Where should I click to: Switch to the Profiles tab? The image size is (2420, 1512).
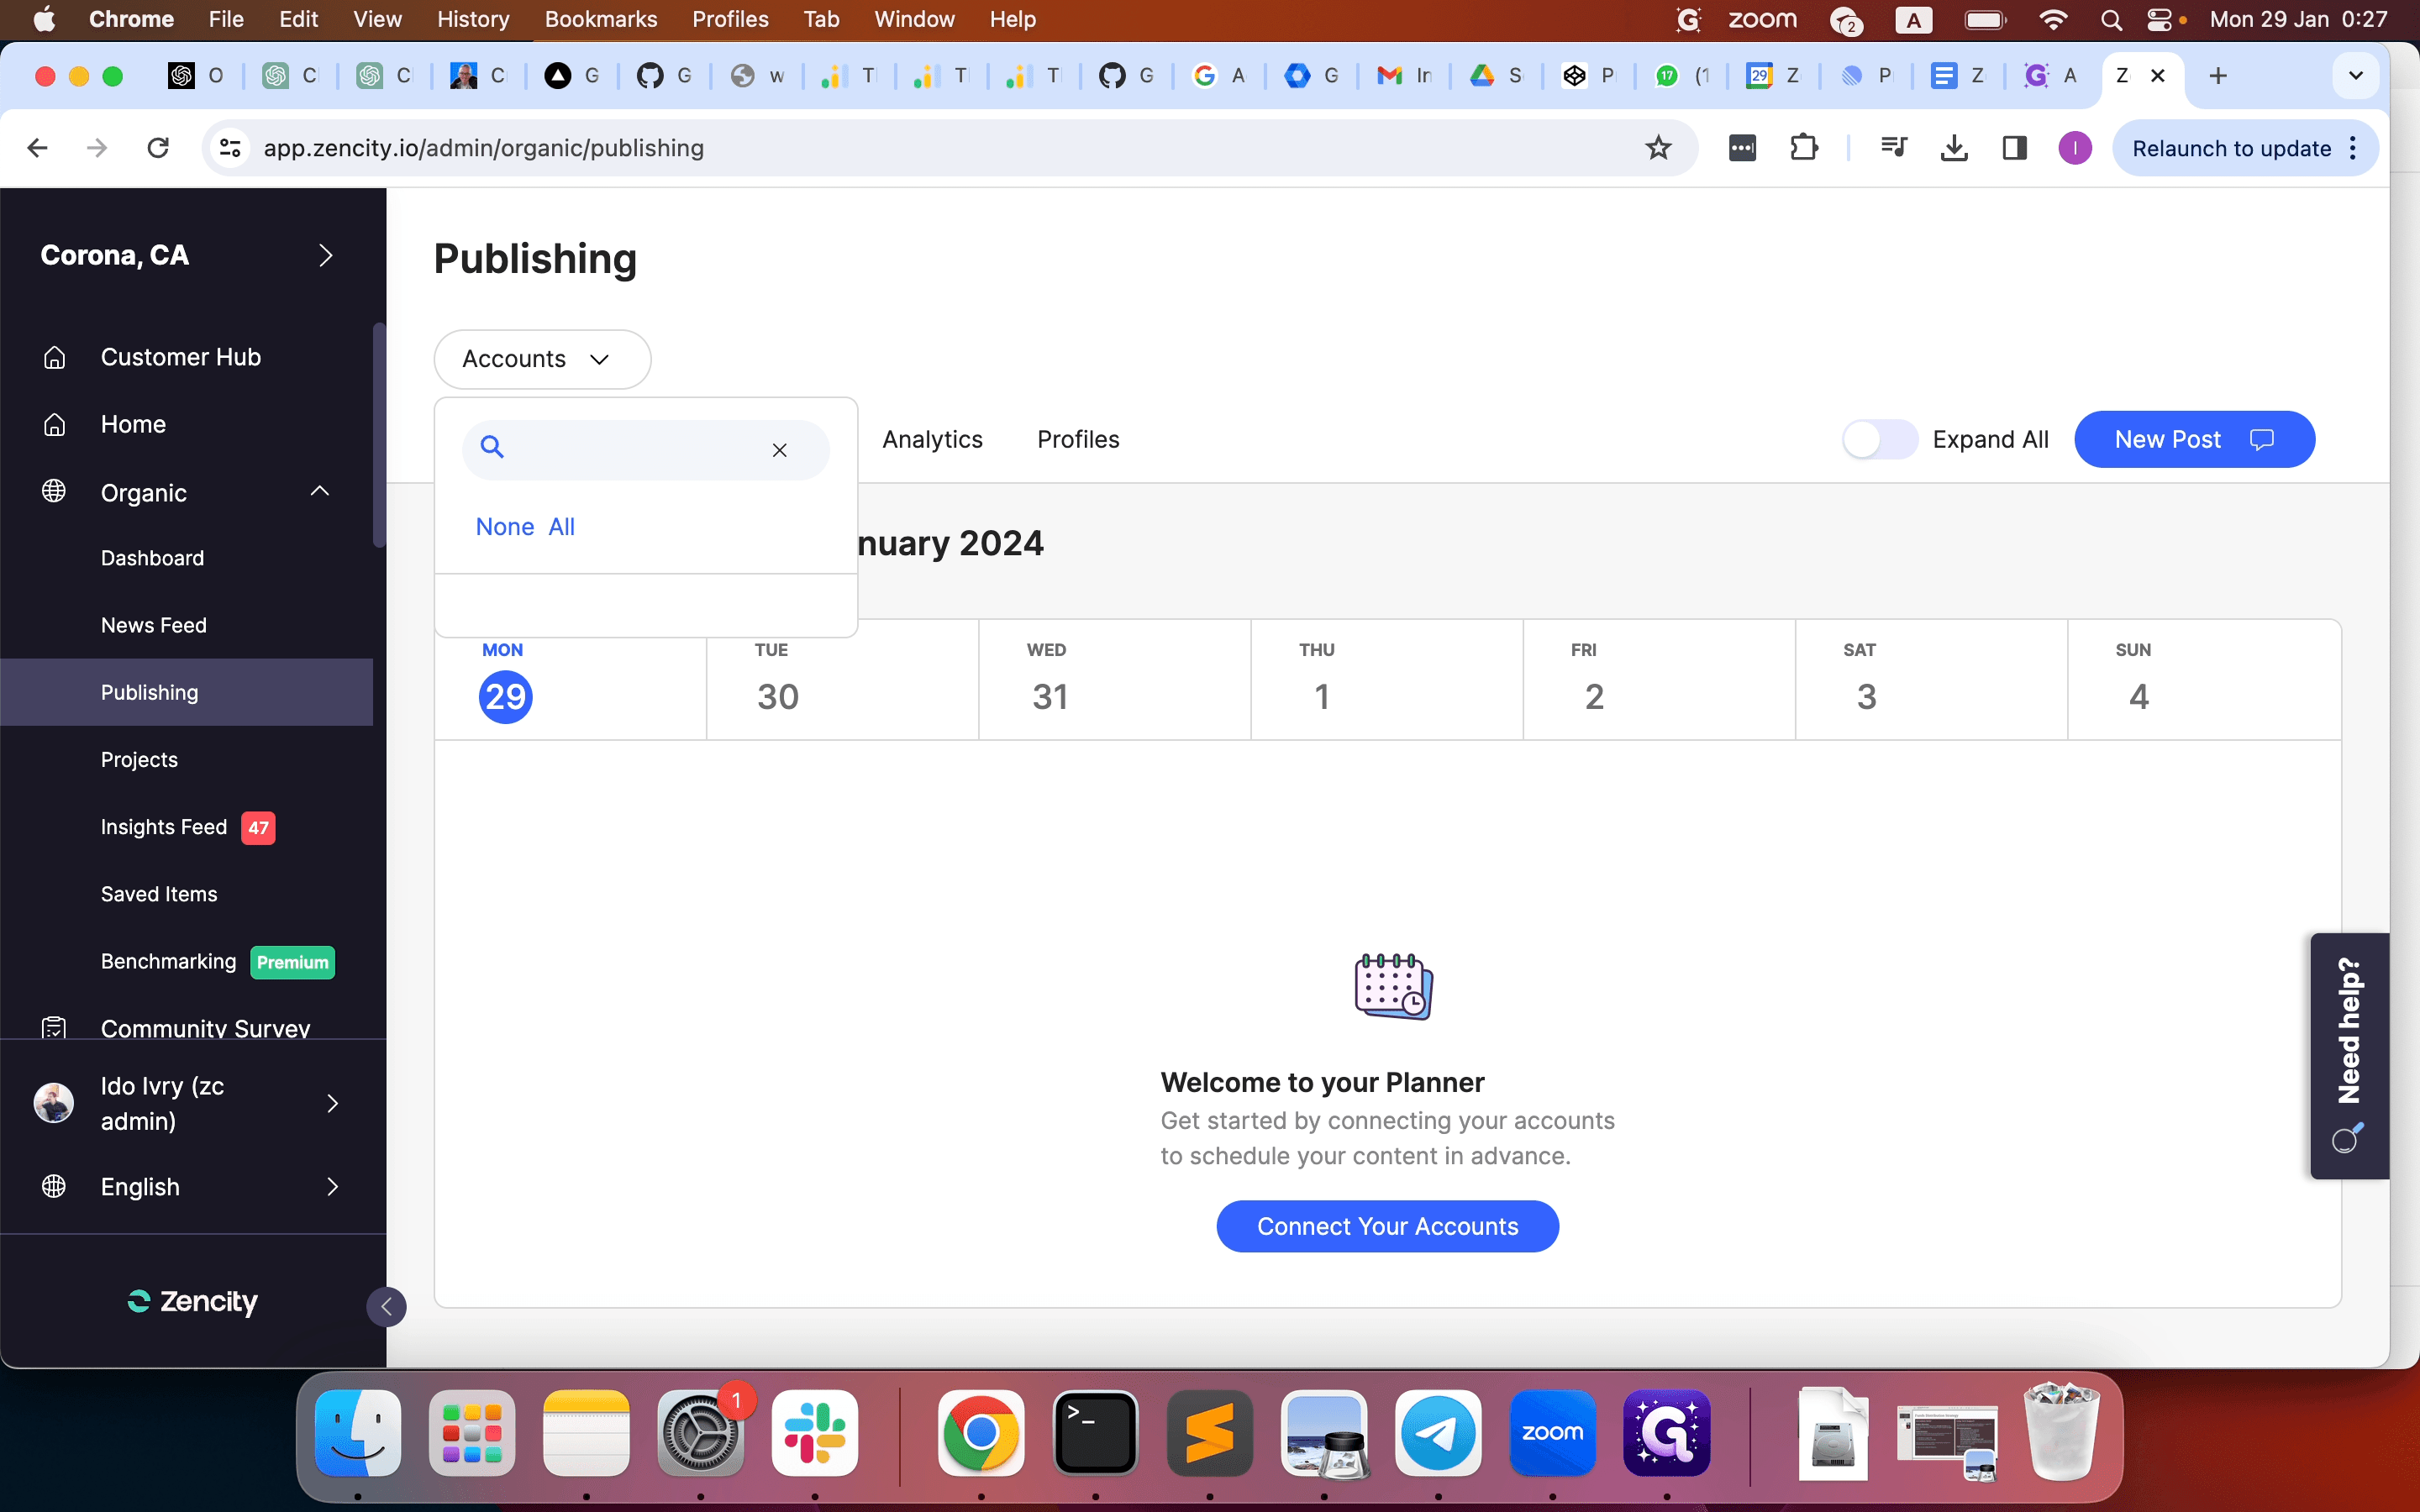[1078, 439]
